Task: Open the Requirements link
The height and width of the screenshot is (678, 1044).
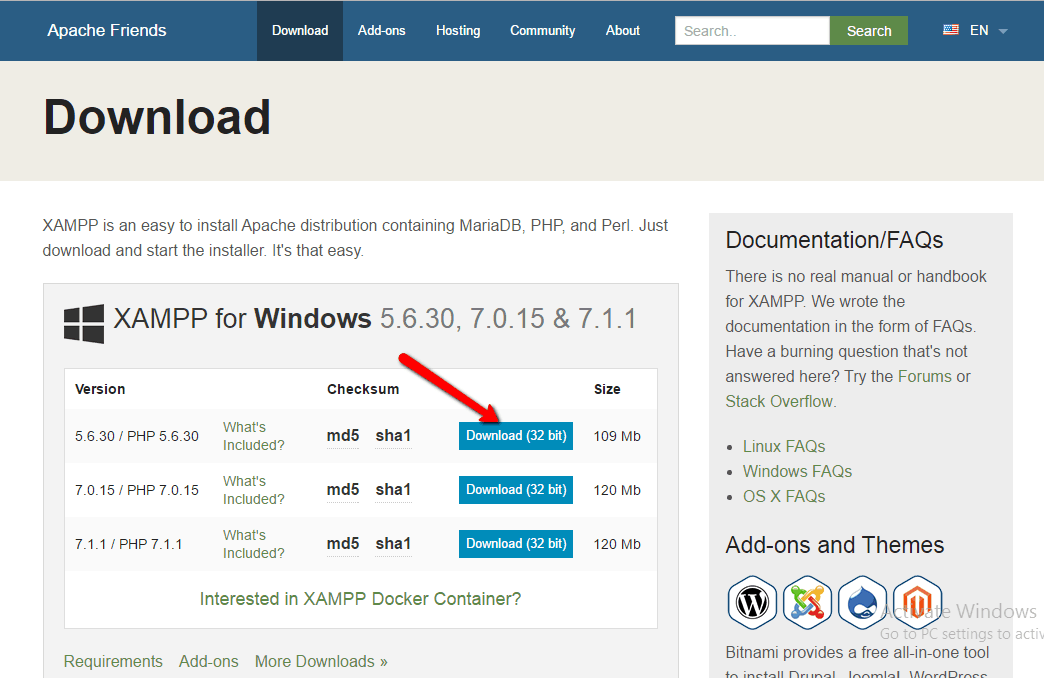Action: click(x=113, y=661)
